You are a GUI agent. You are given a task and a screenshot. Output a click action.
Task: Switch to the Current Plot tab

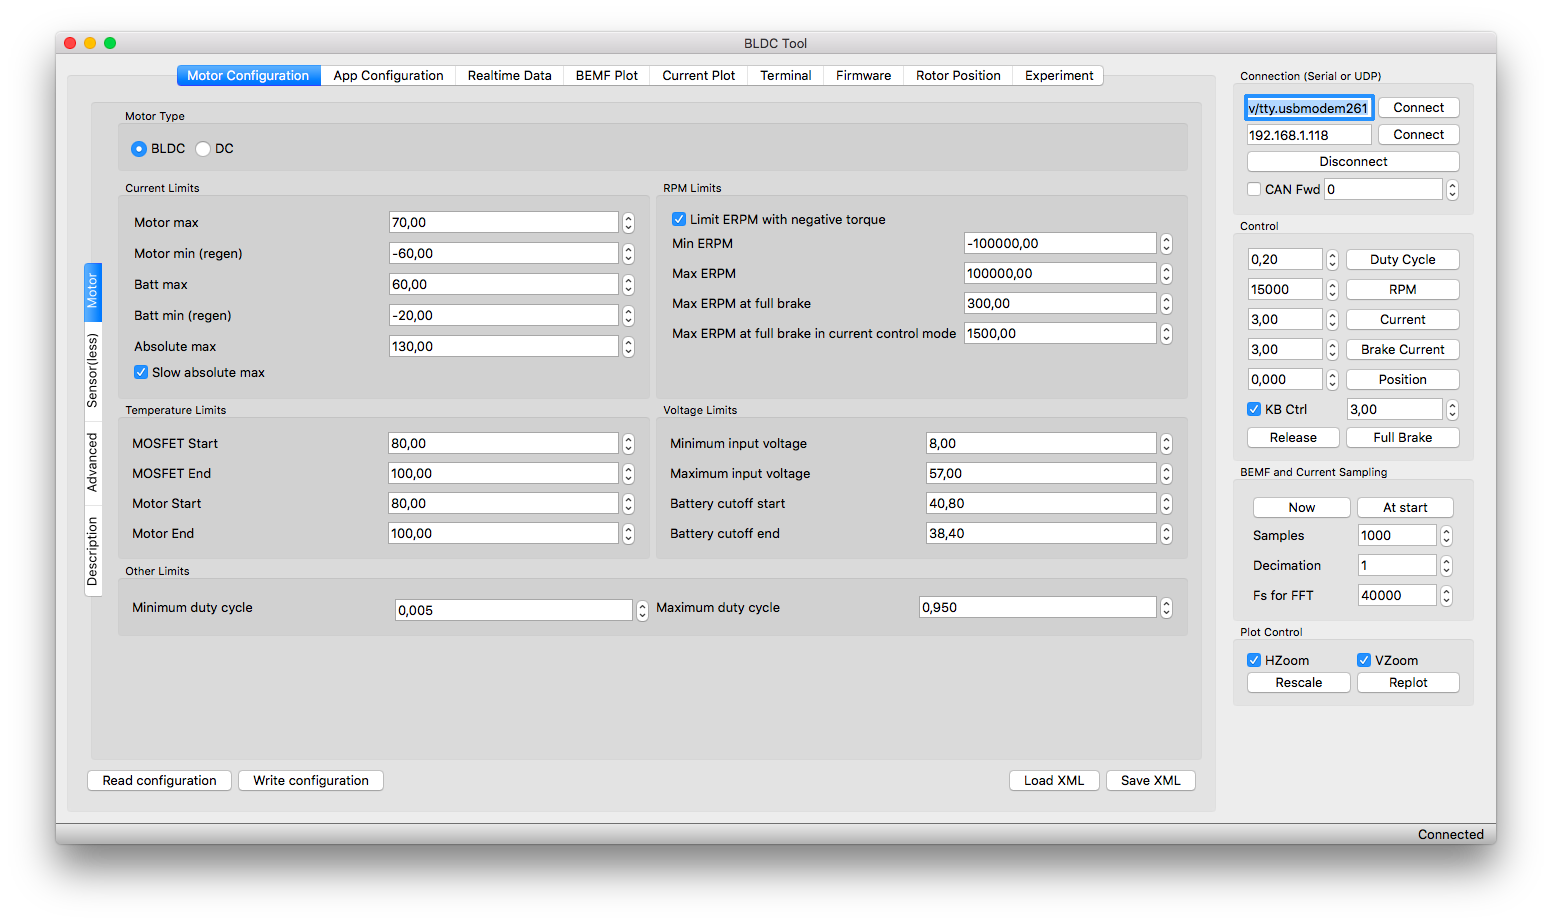pos(698,76)
